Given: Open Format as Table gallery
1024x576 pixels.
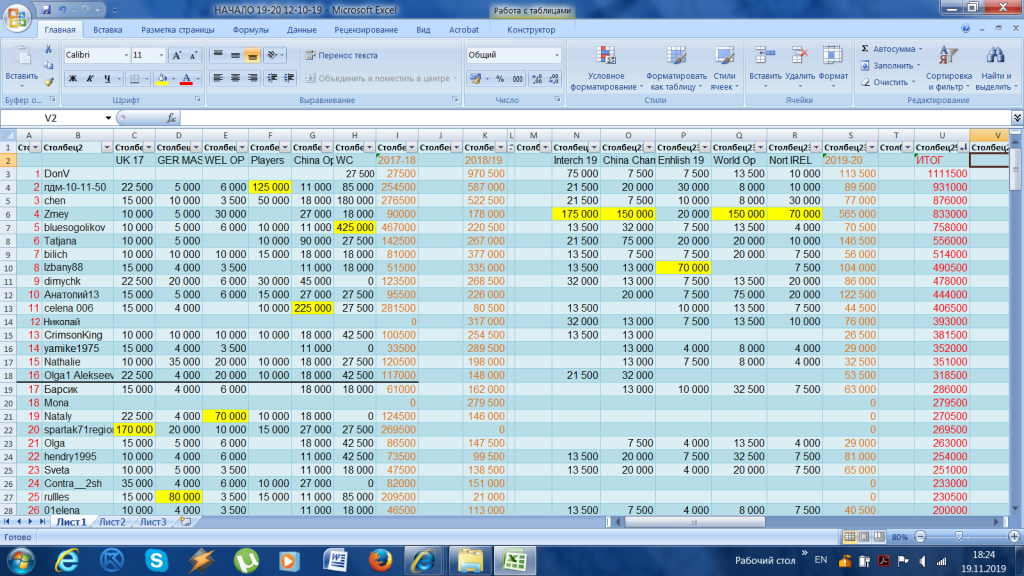Looking at the screenshot, I should pos(676,68).
